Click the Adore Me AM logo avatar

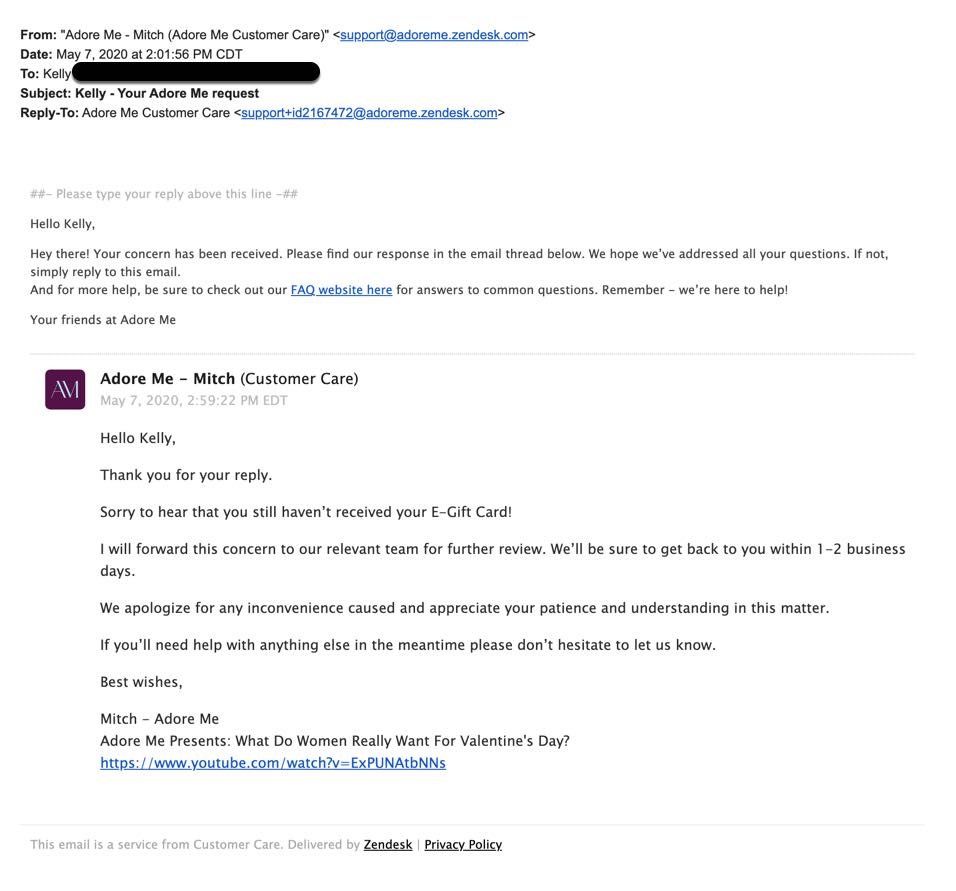(x=65, y=389)
